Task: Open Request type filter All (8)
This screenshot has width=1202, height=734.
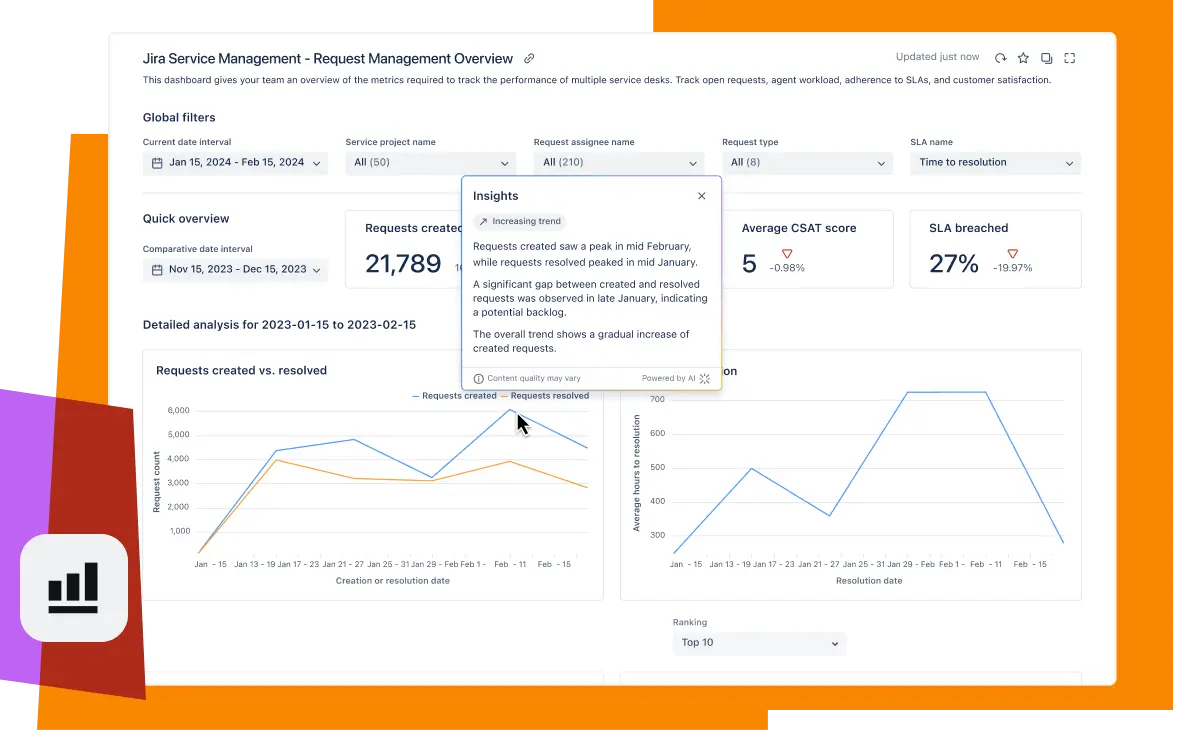Action: tap(807, 163)
